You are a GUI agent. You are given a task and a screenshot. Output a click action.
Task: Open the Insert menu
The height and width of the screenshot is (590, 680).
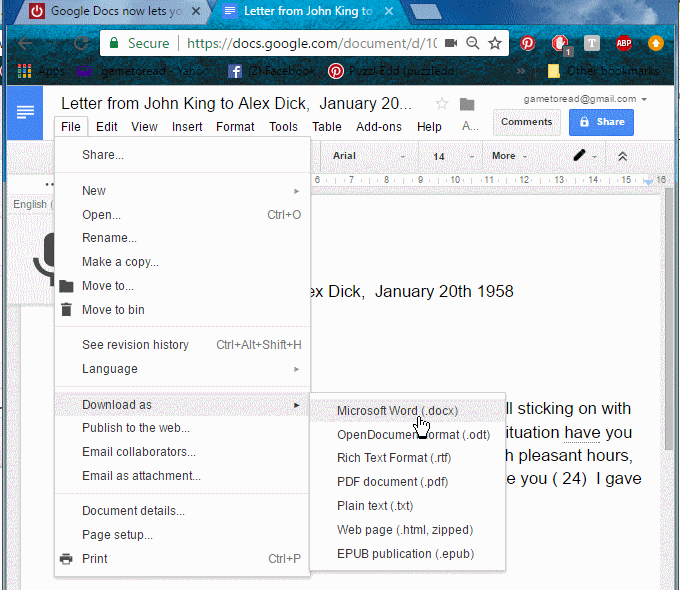(187, 127)
